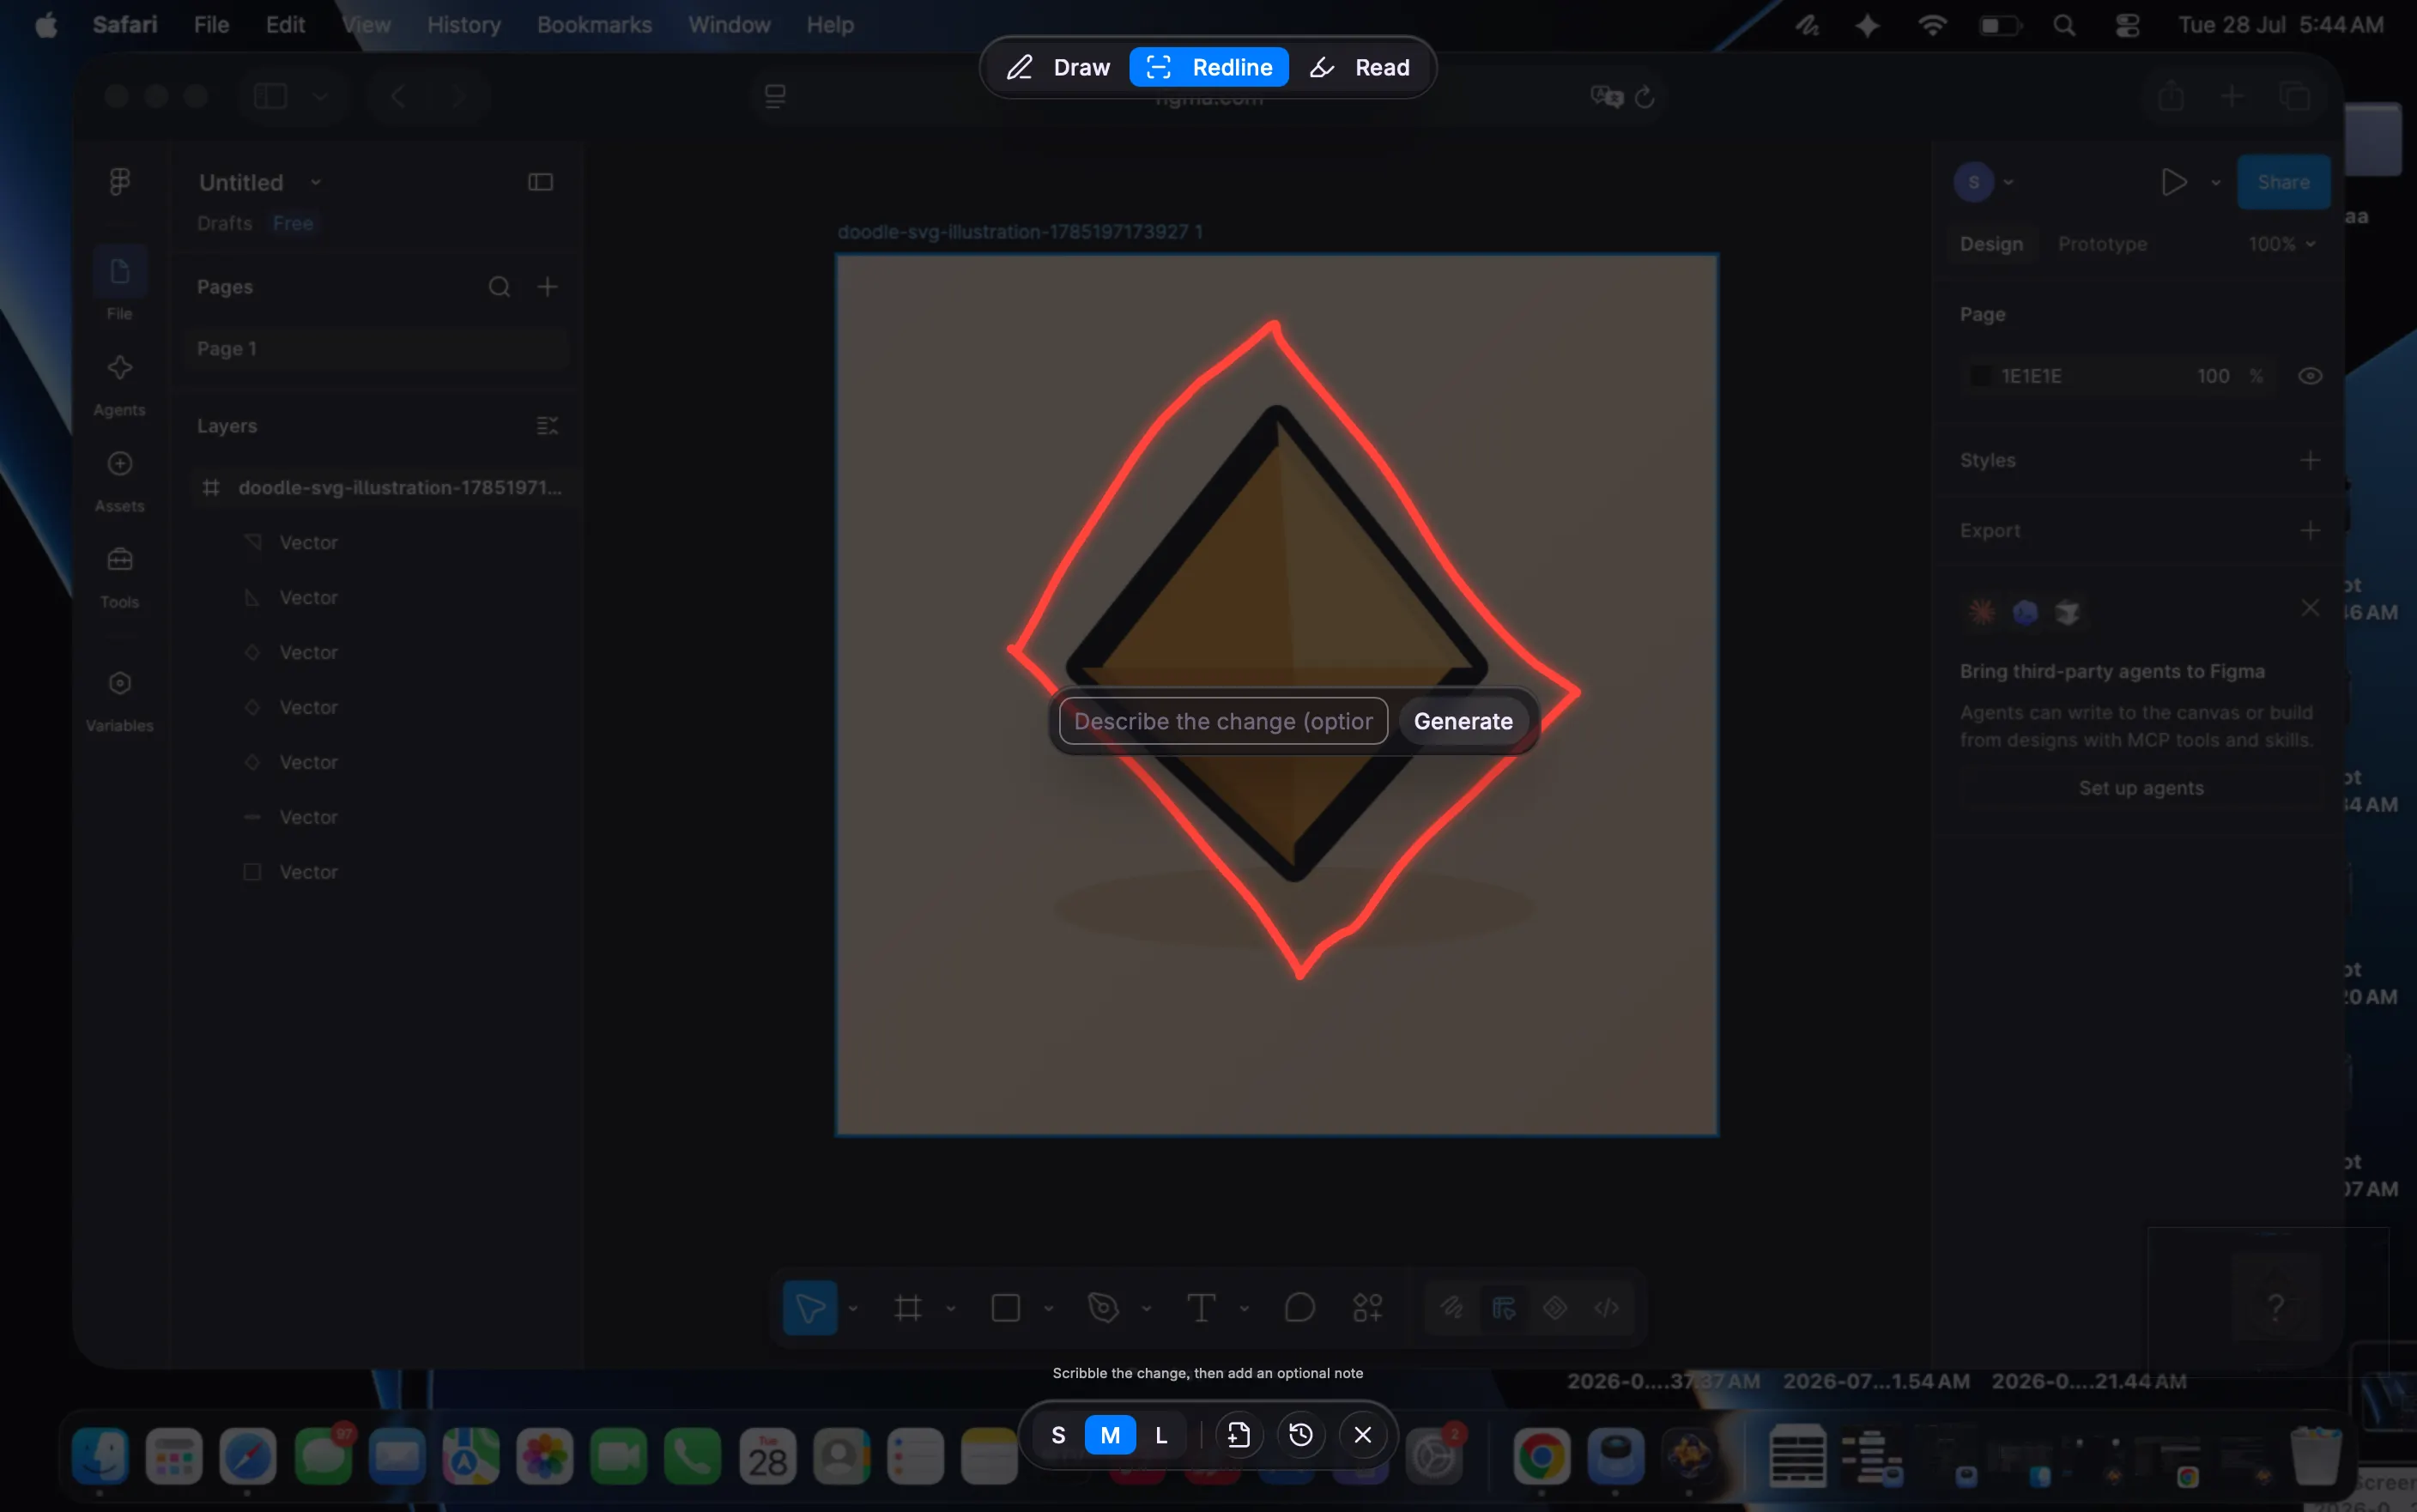
Task: Expand Pen tool dropdown arrow
Action: tap(1146, 1308)
